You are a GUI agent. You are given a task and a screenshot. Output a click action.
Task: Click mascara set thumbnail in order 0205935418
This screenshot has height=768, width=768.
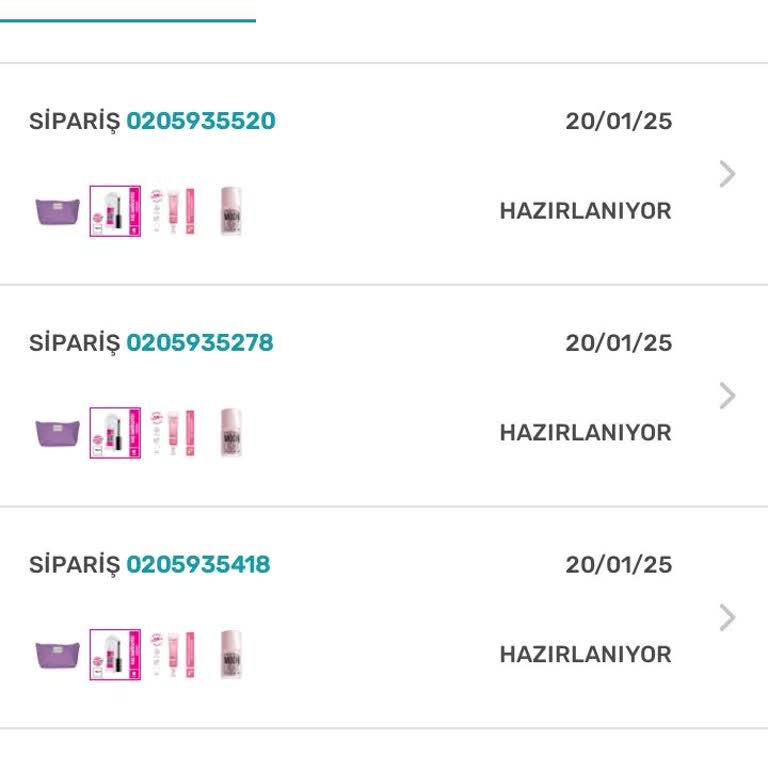tap(115, 655)
